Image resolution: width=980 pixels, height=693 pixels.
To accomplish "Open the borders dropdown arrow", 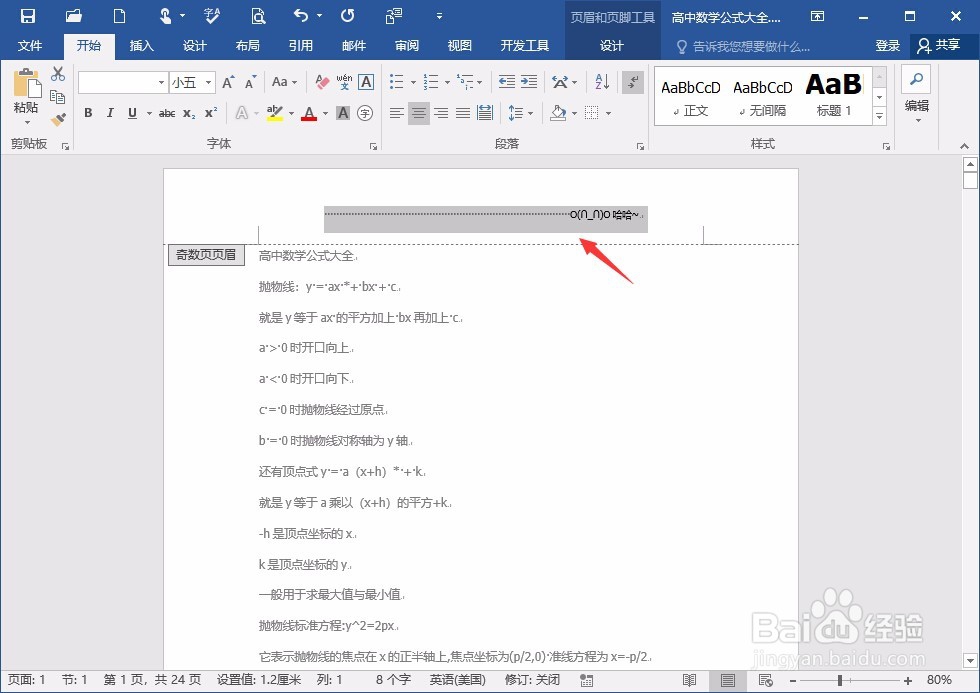I will (x=608, y=113).
